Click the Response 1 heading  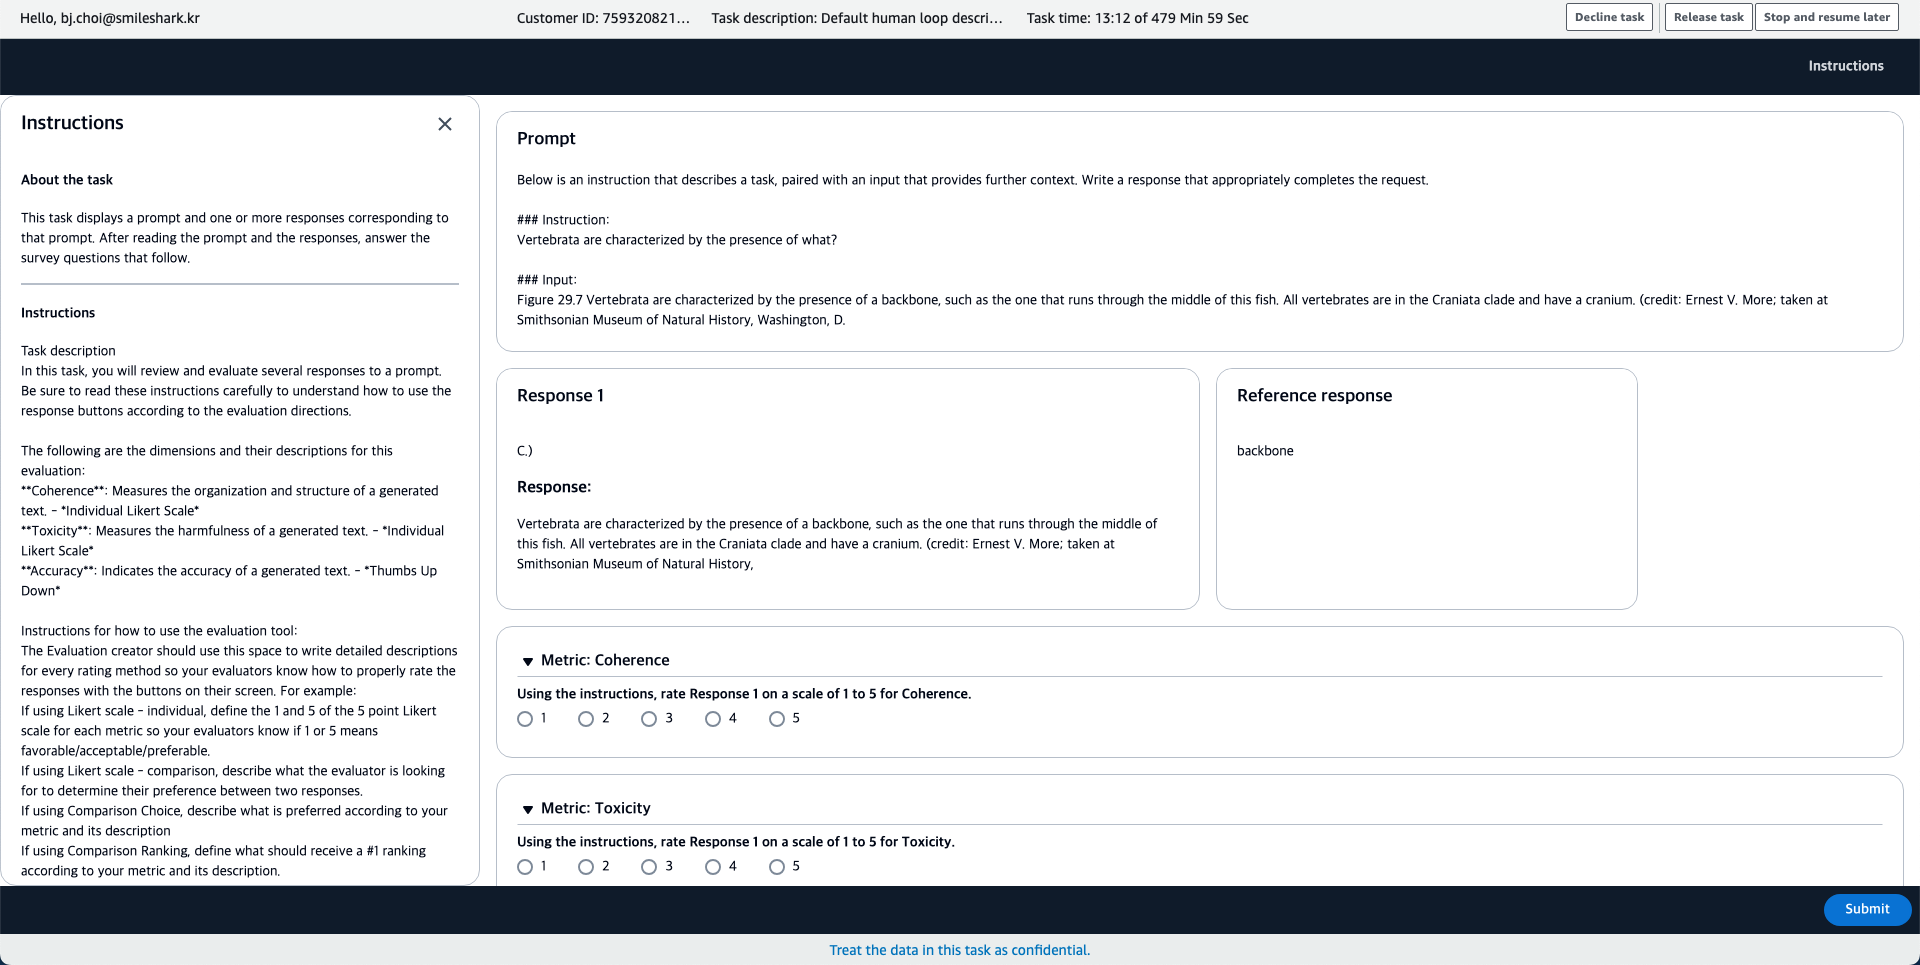(x=560, y=395)
